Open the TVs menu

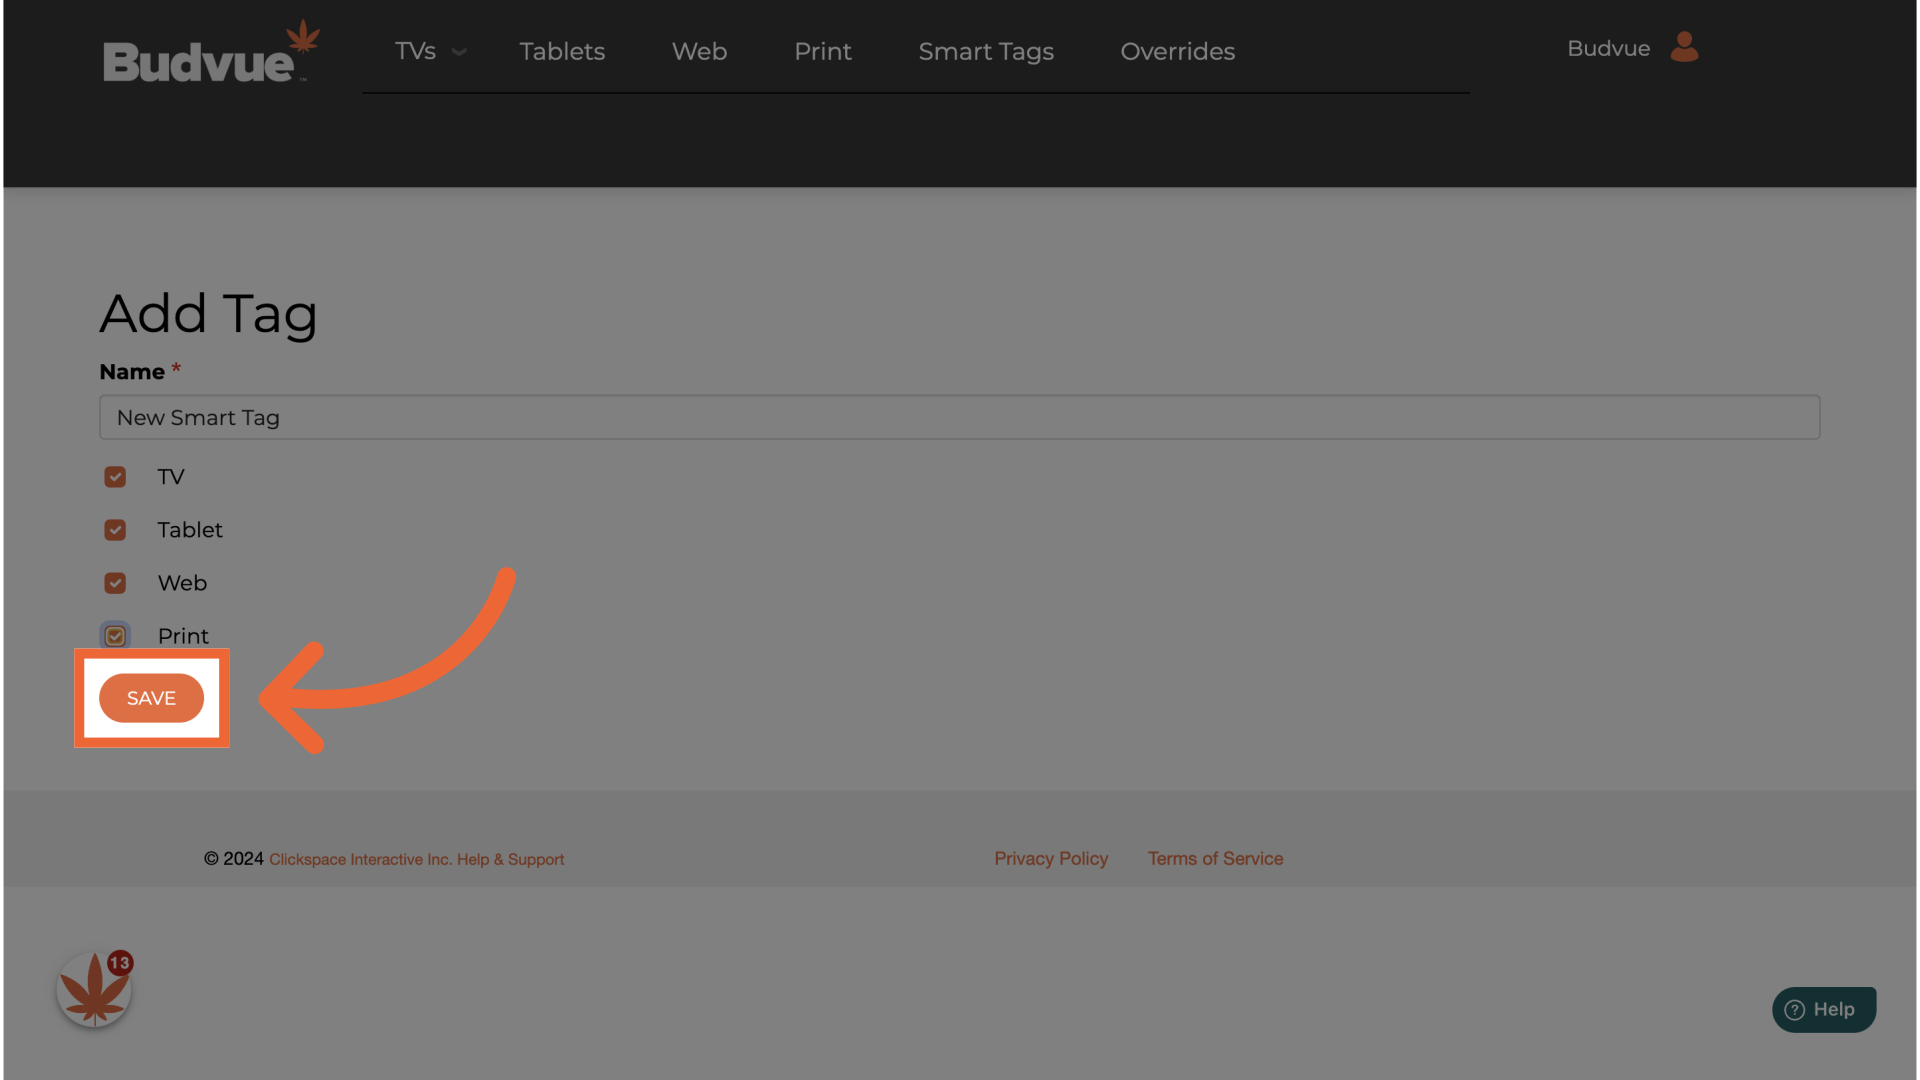tap(415, 51)
